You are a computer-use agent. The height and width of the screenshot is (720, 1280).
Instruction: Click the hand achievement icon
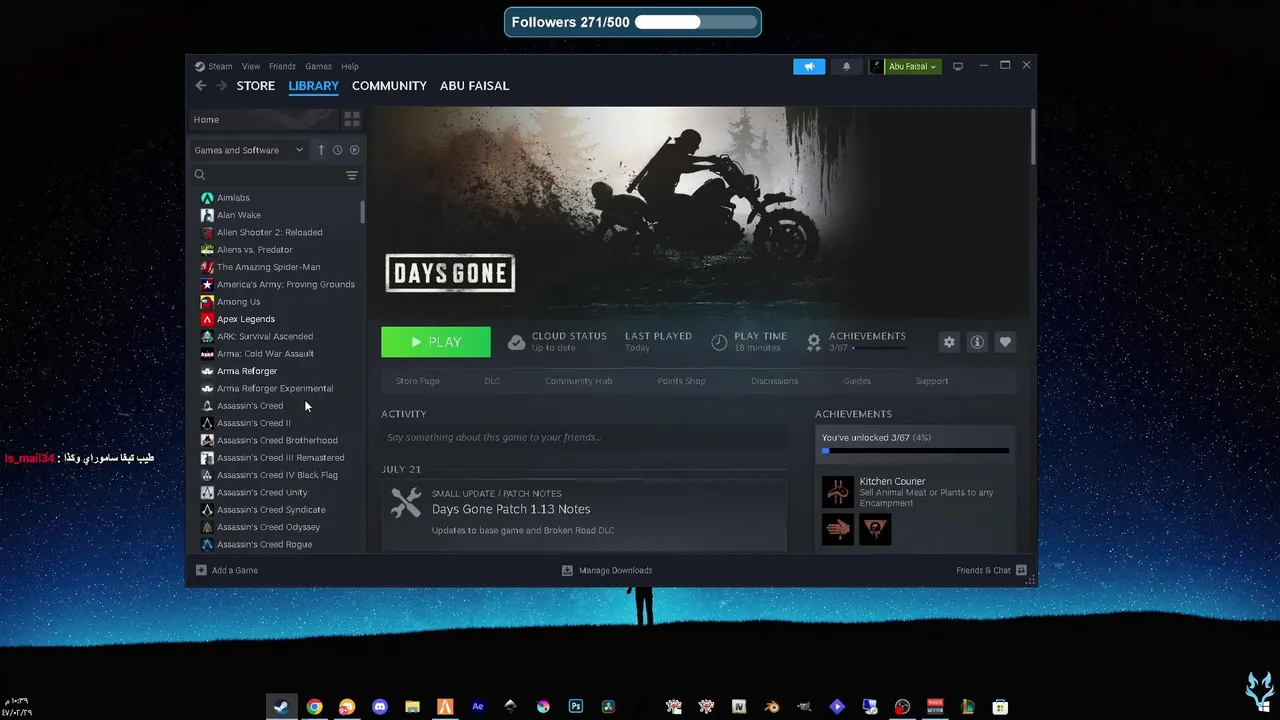(x=838, y=529)
